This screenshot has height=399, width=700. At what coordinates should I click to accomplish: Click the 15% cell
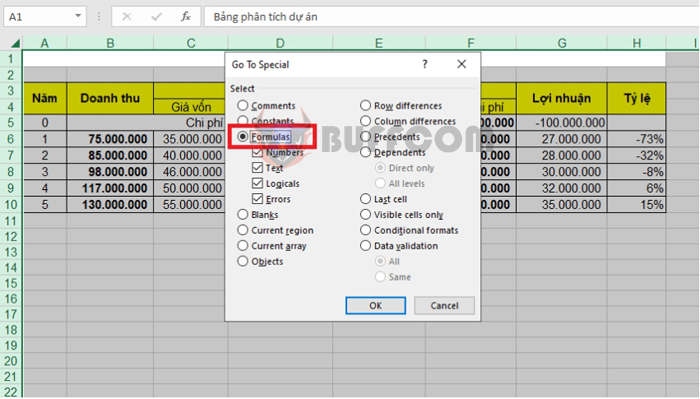point(637,205)
